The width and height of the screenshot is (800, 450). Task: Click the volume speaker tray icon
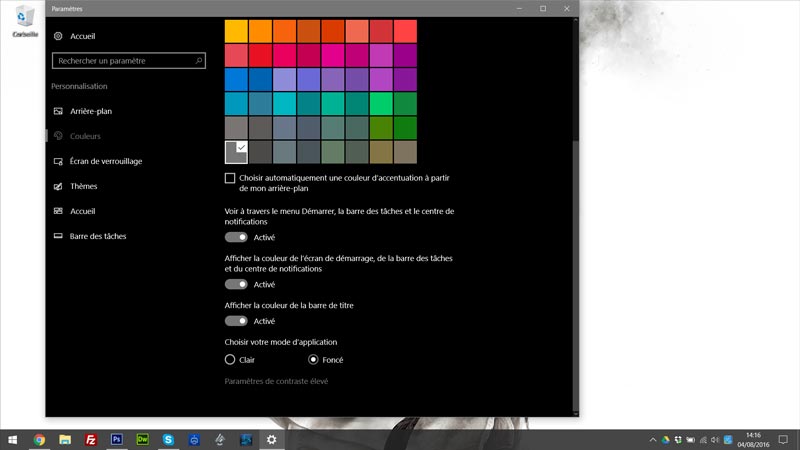(x=715, y=440)
